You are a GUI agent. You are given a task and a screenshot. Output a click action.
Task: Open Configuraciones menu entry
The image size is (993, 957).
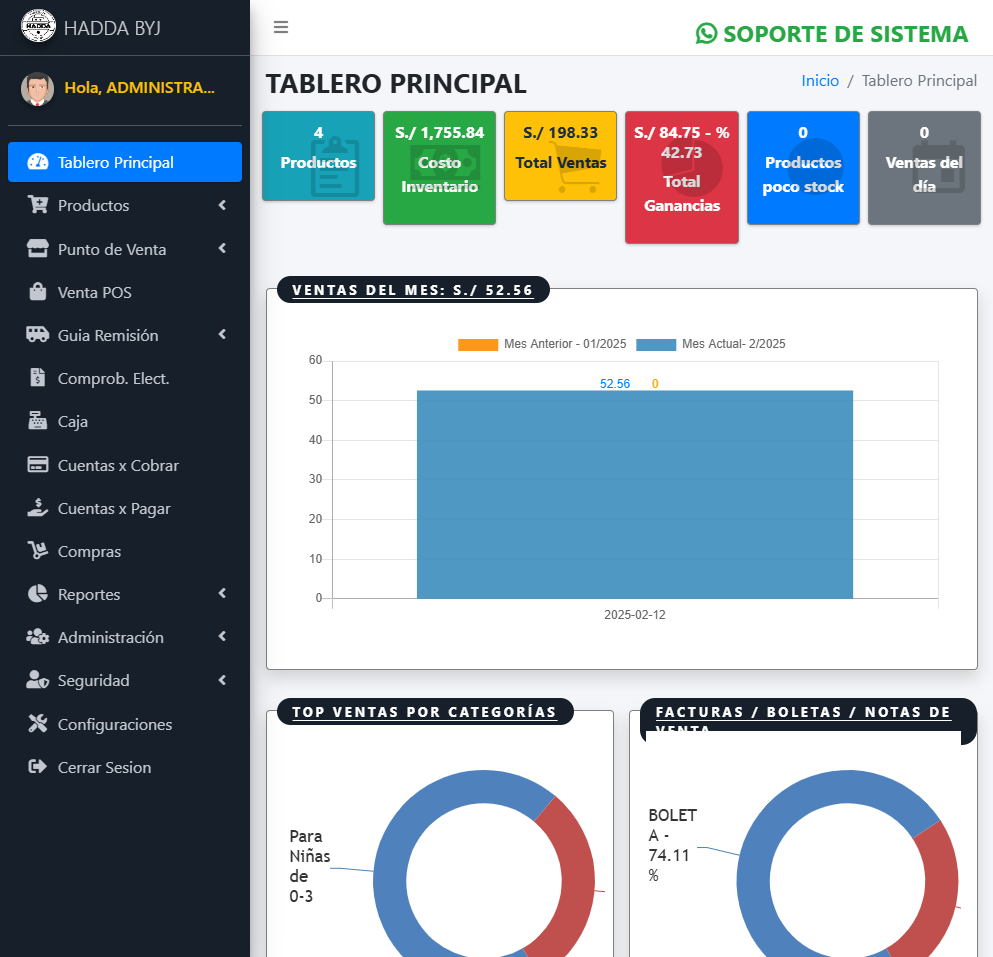coord(125,724)
